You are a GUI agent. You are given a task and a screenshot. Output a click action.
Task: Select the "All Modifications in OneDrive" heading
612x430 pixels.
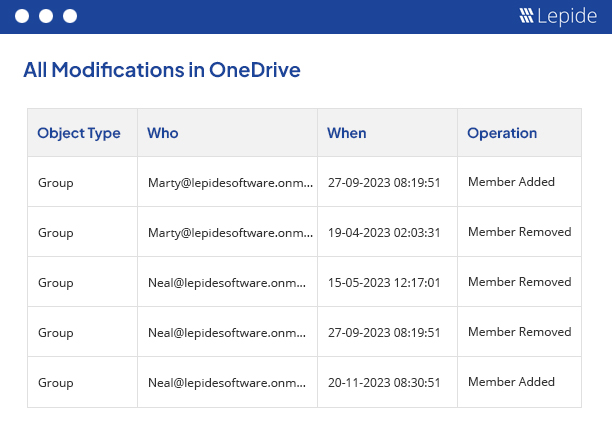(162, 70)
